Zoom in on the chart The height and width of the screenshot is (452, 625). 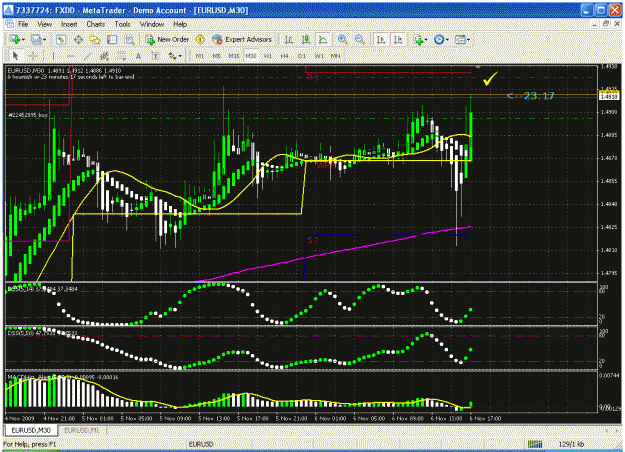pyautogui.click(x=342, y=39)
